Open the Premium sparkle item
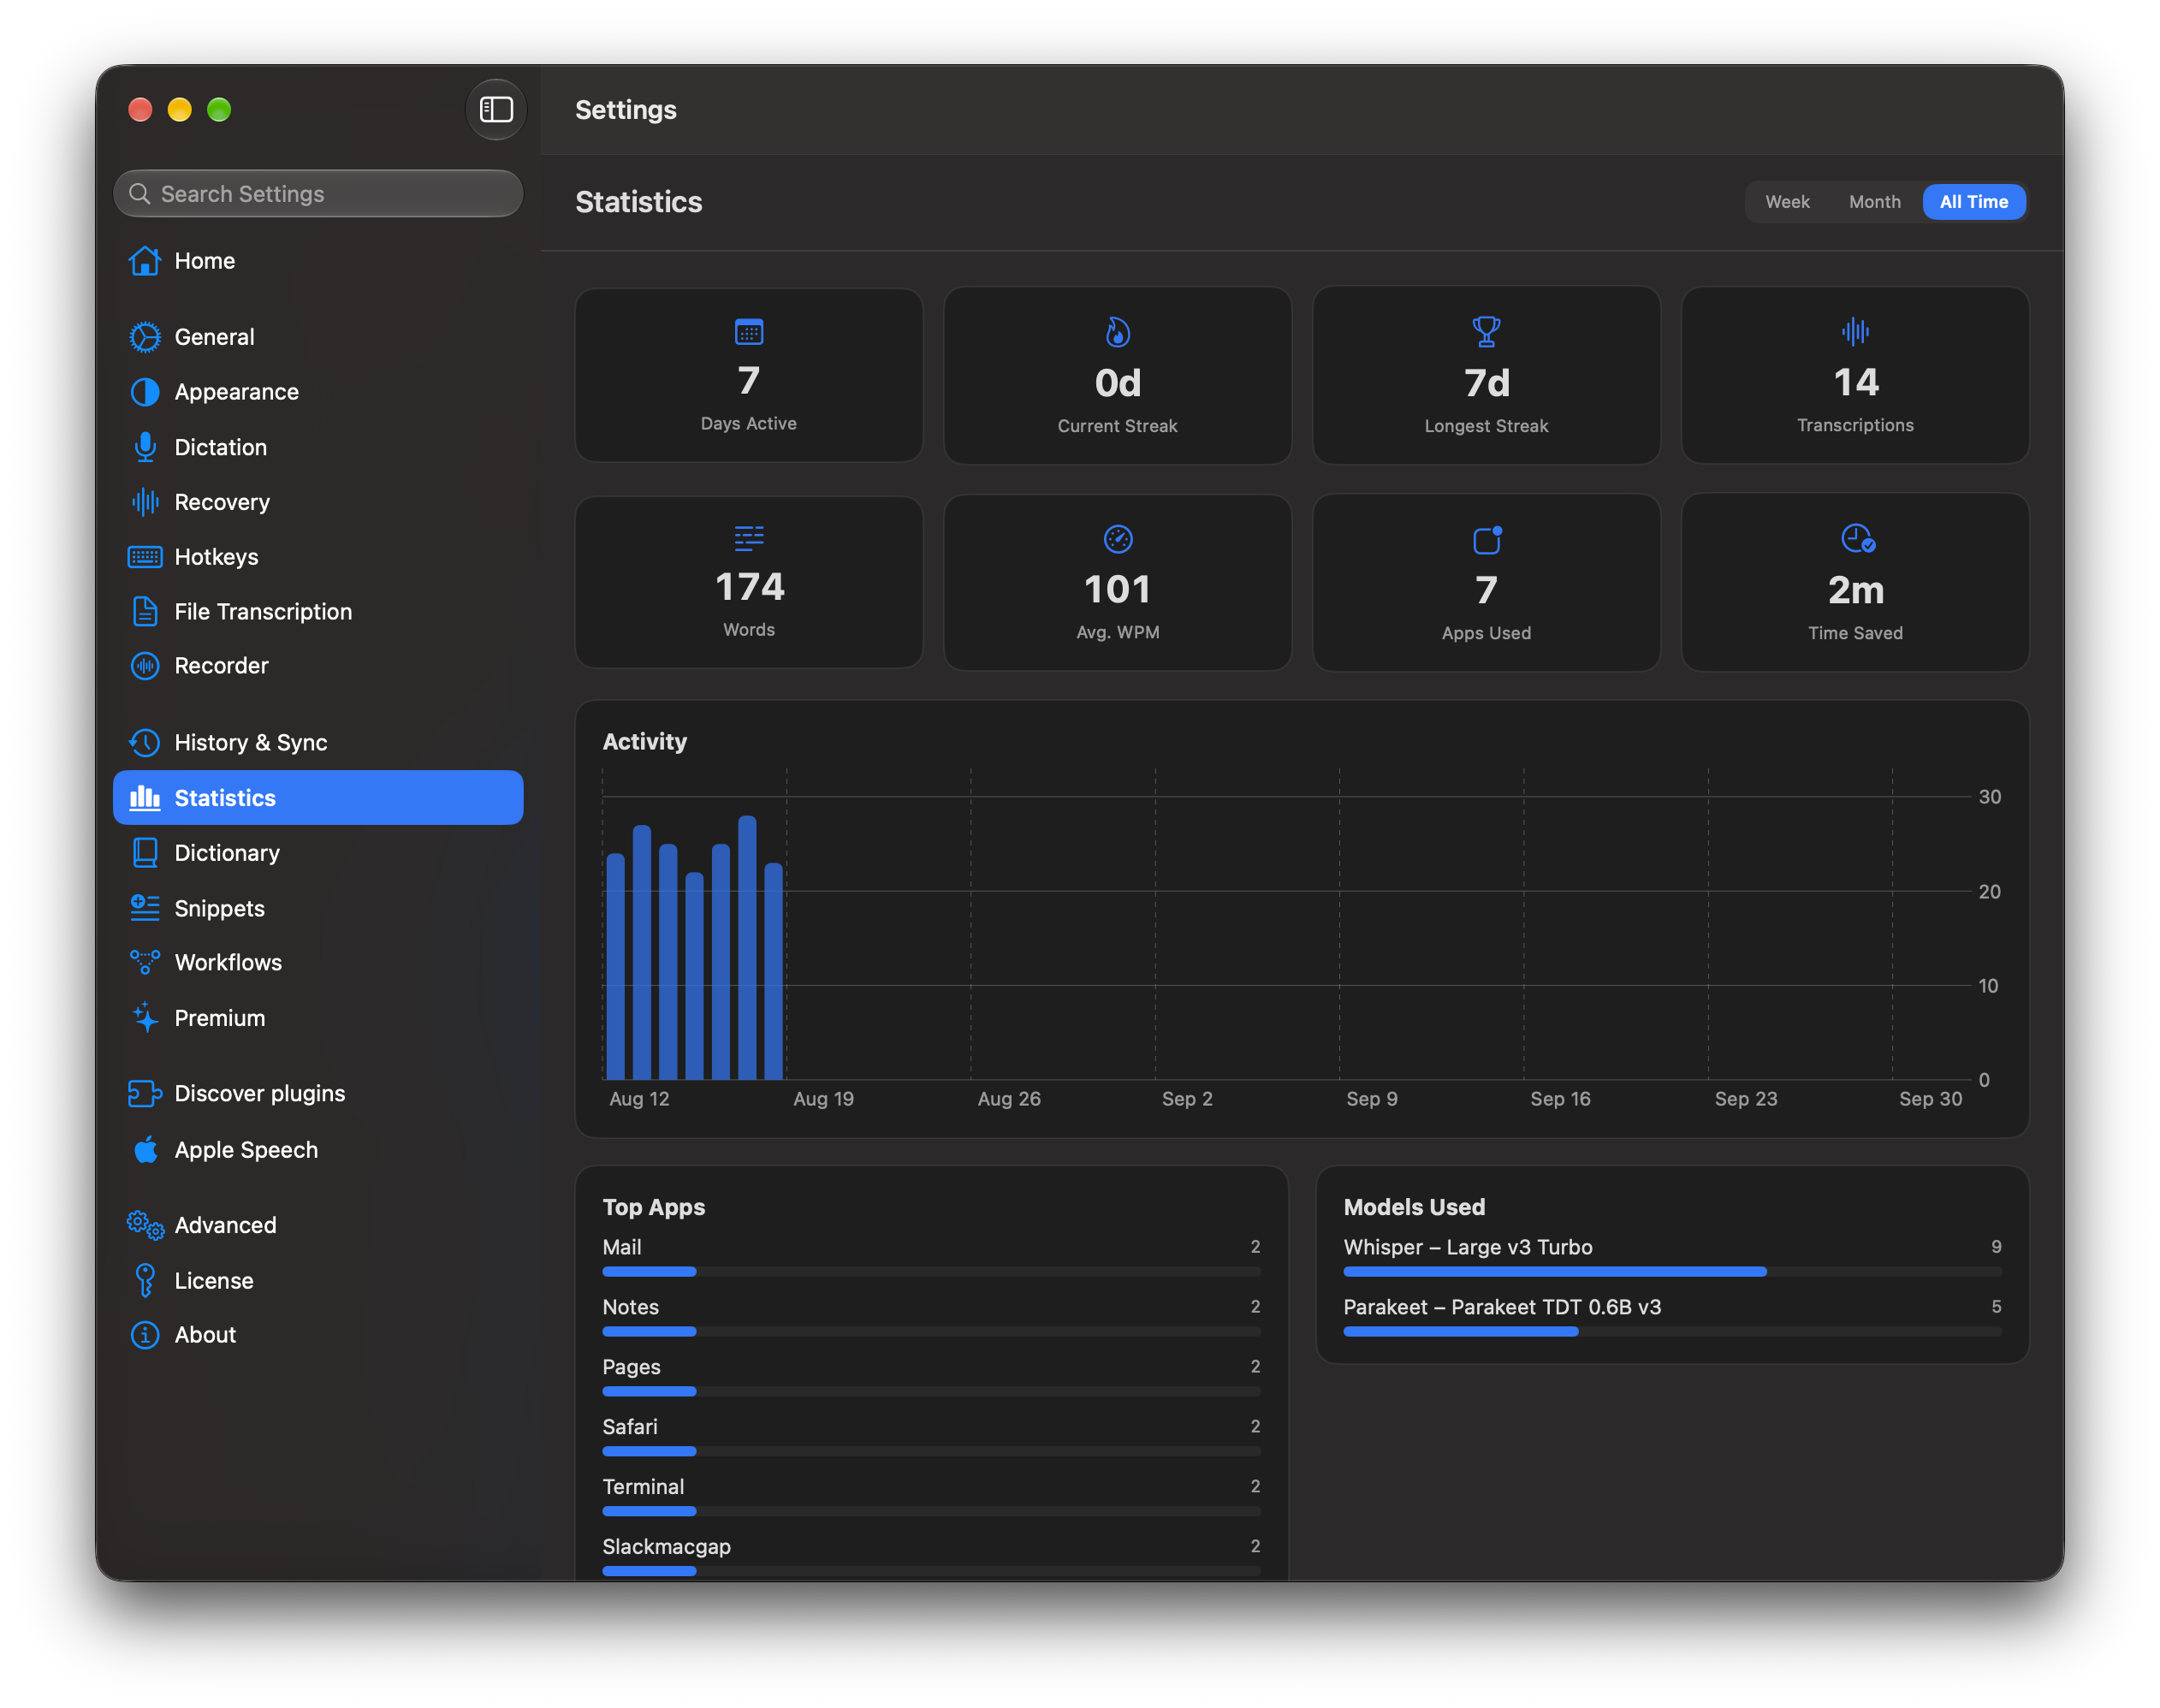 318,1018
